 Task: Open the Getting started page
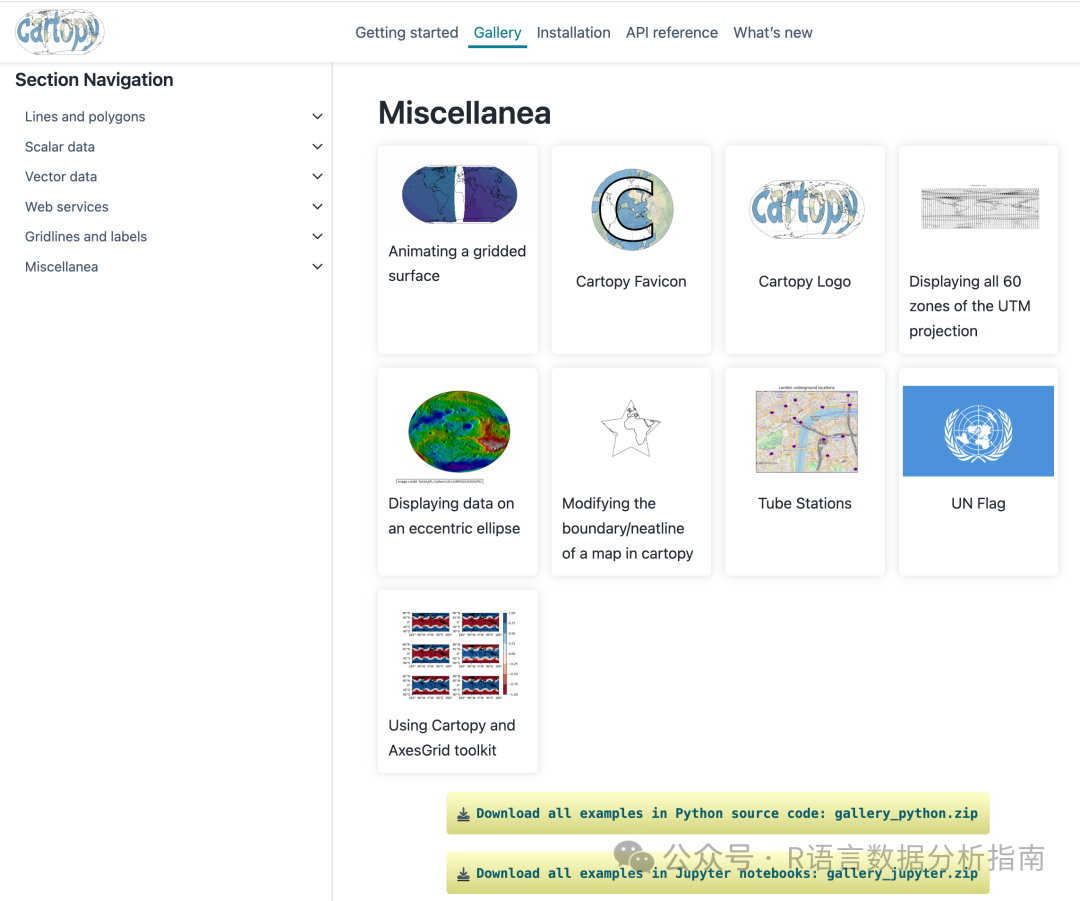(406, 32)
